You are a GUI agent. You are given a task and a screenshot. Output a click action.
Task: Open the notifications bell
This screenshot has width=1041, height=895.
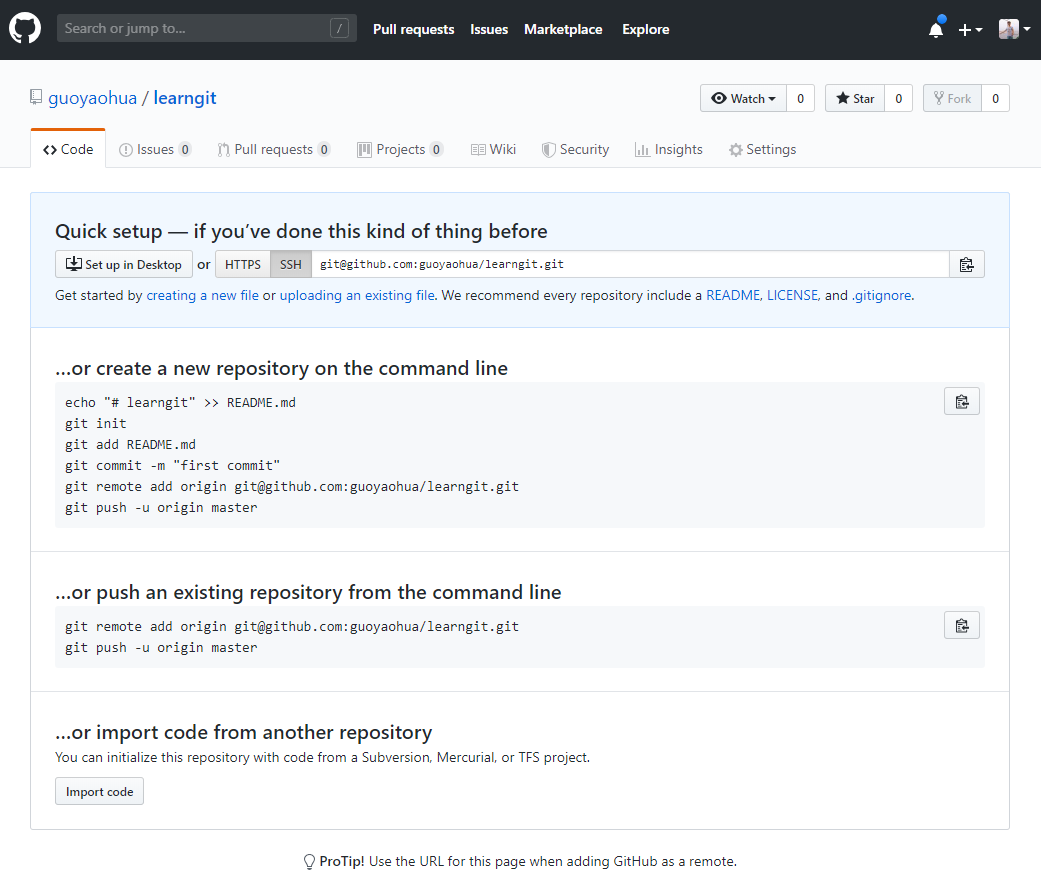[936, 30]
